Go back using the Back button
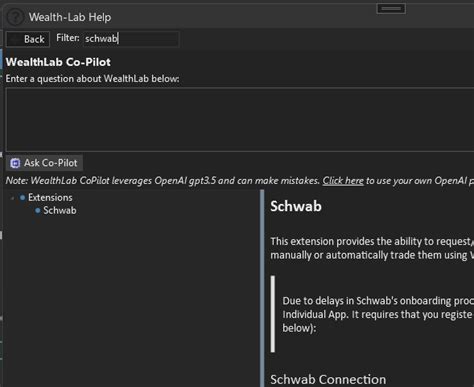 [28, 39]
